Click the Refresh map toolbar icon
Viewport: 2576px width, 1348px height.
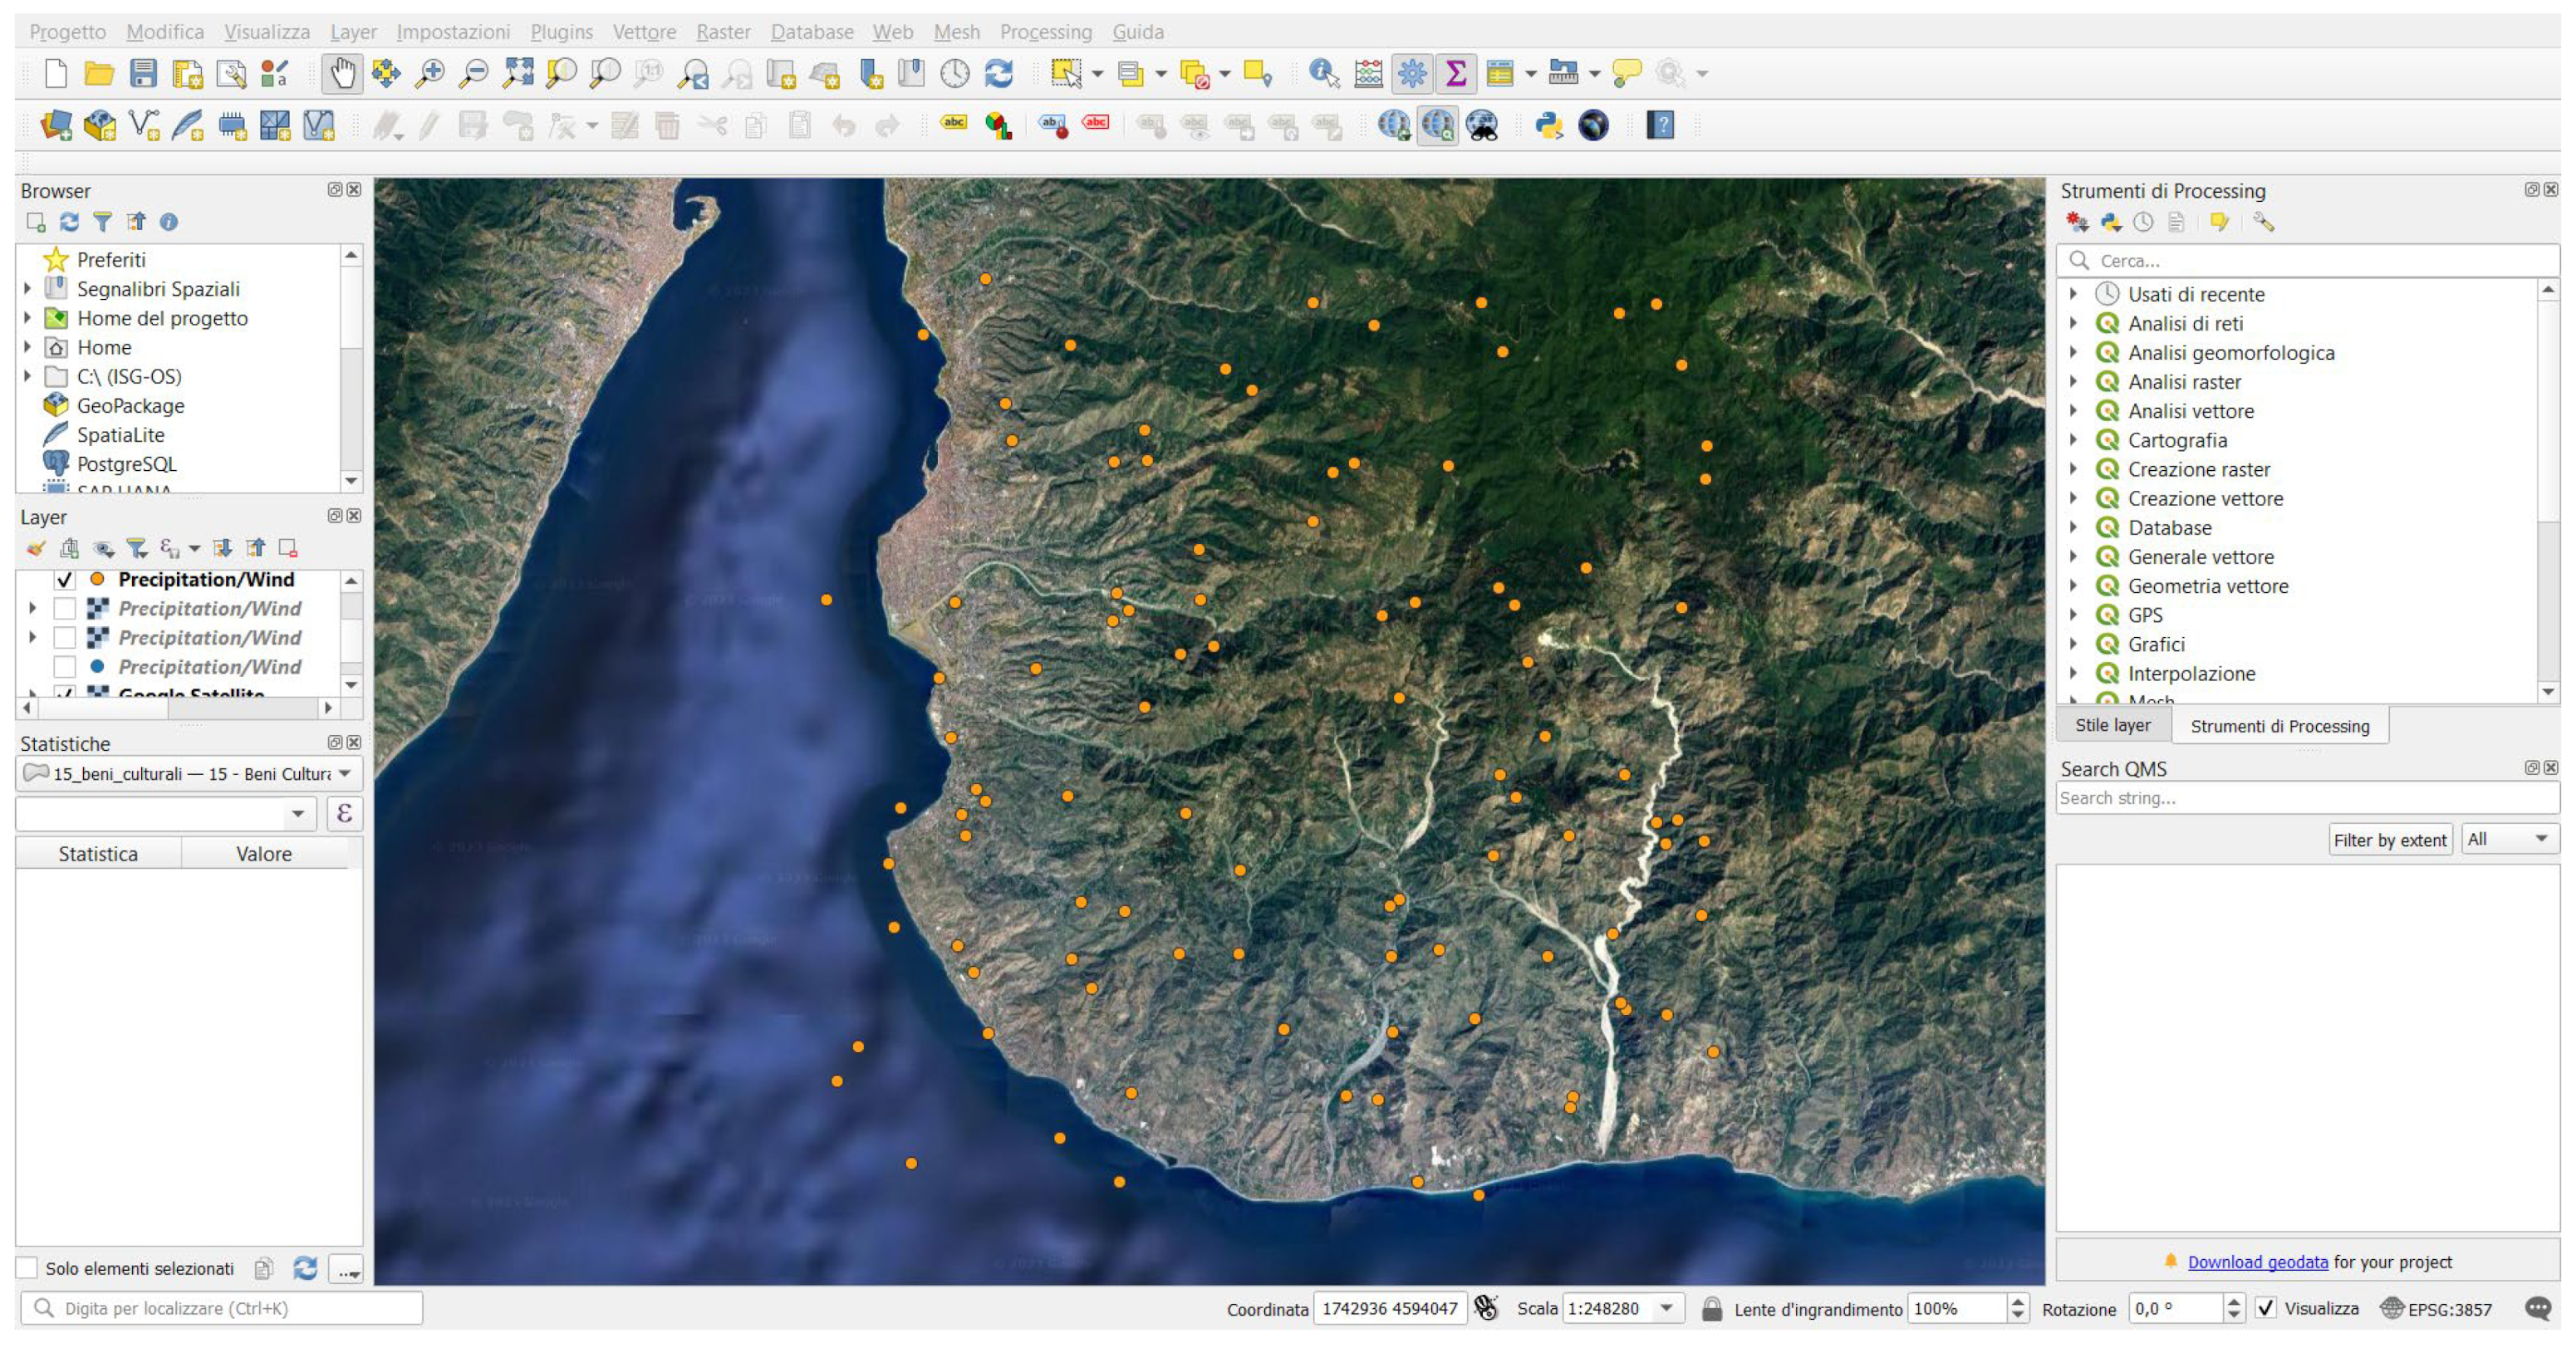tap(999, 73)
